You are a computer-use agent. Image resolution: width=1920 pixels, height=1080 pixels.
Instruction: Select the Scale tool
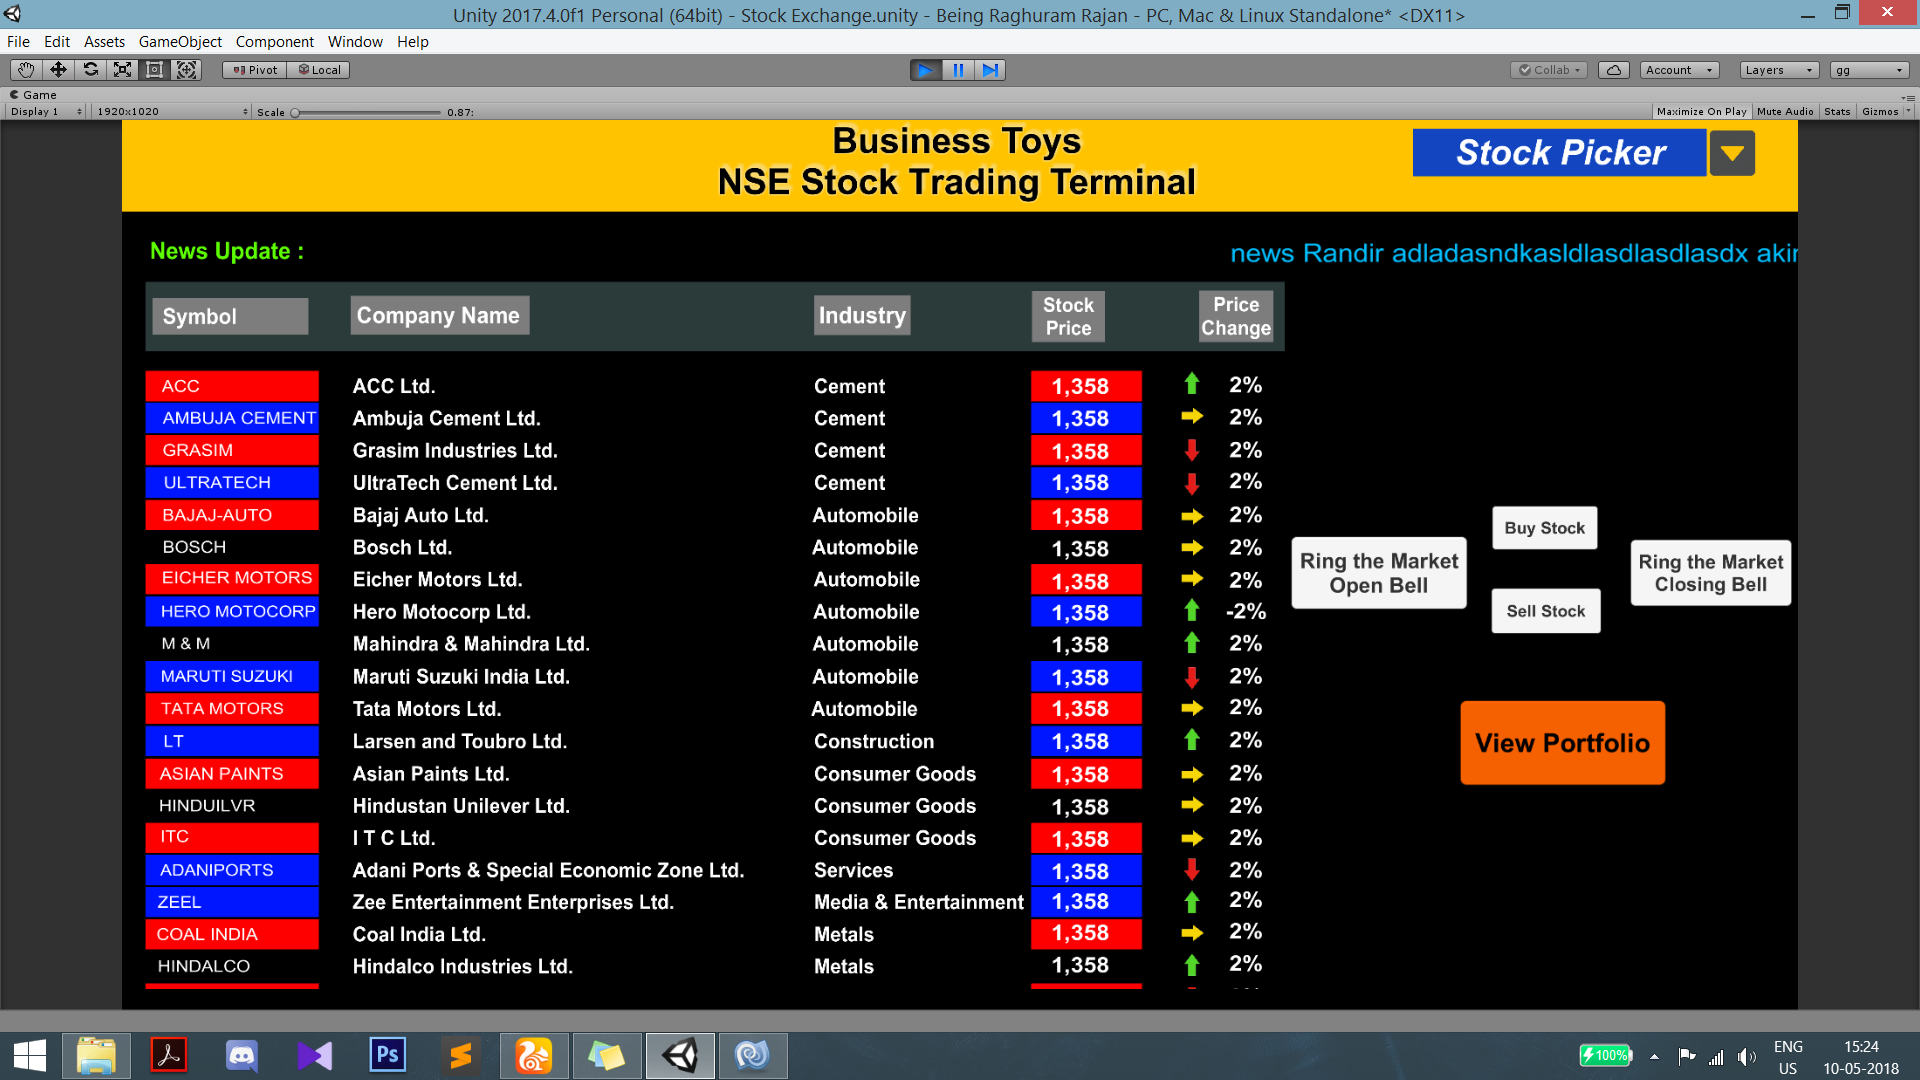(x=122, y=70)
